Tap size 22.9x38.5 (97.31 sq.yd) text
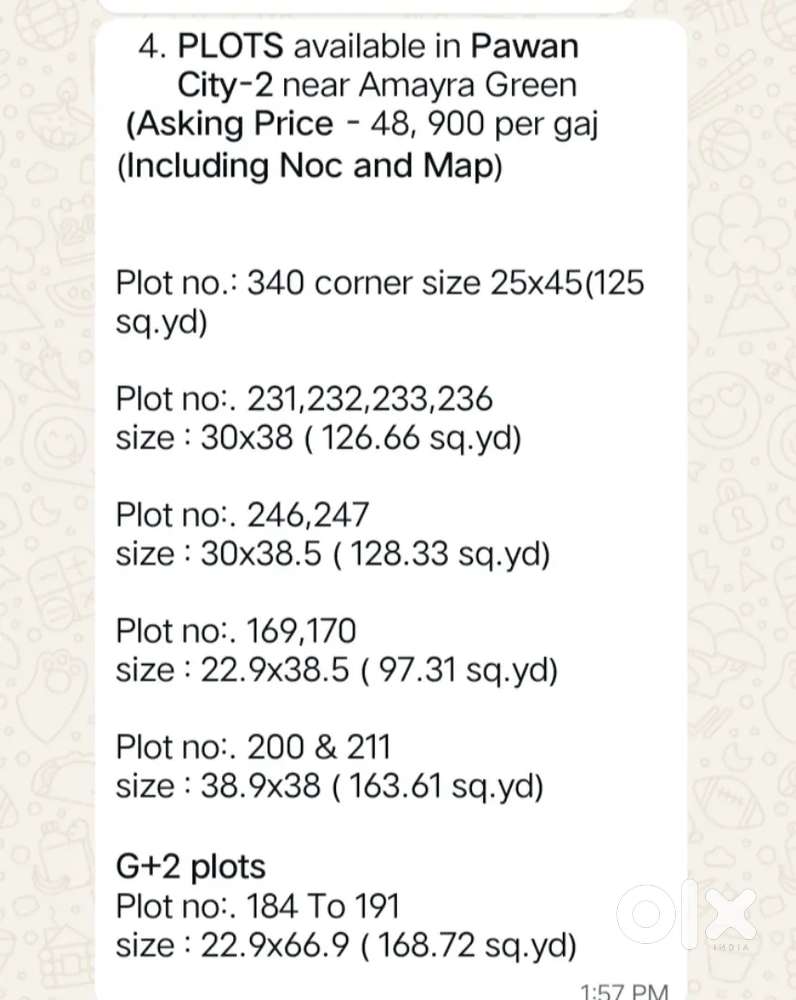This screenshot has height=1000, width=796. [x=336, y=670]
